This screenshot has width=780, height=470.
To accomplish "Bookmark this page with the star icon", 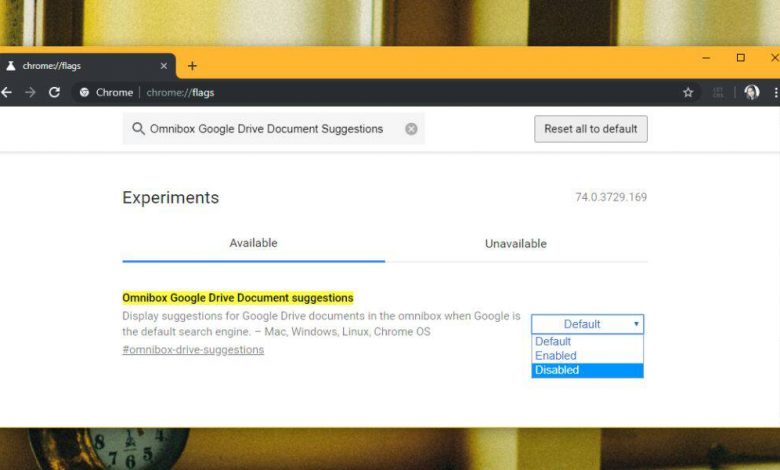I will [688, 92].
